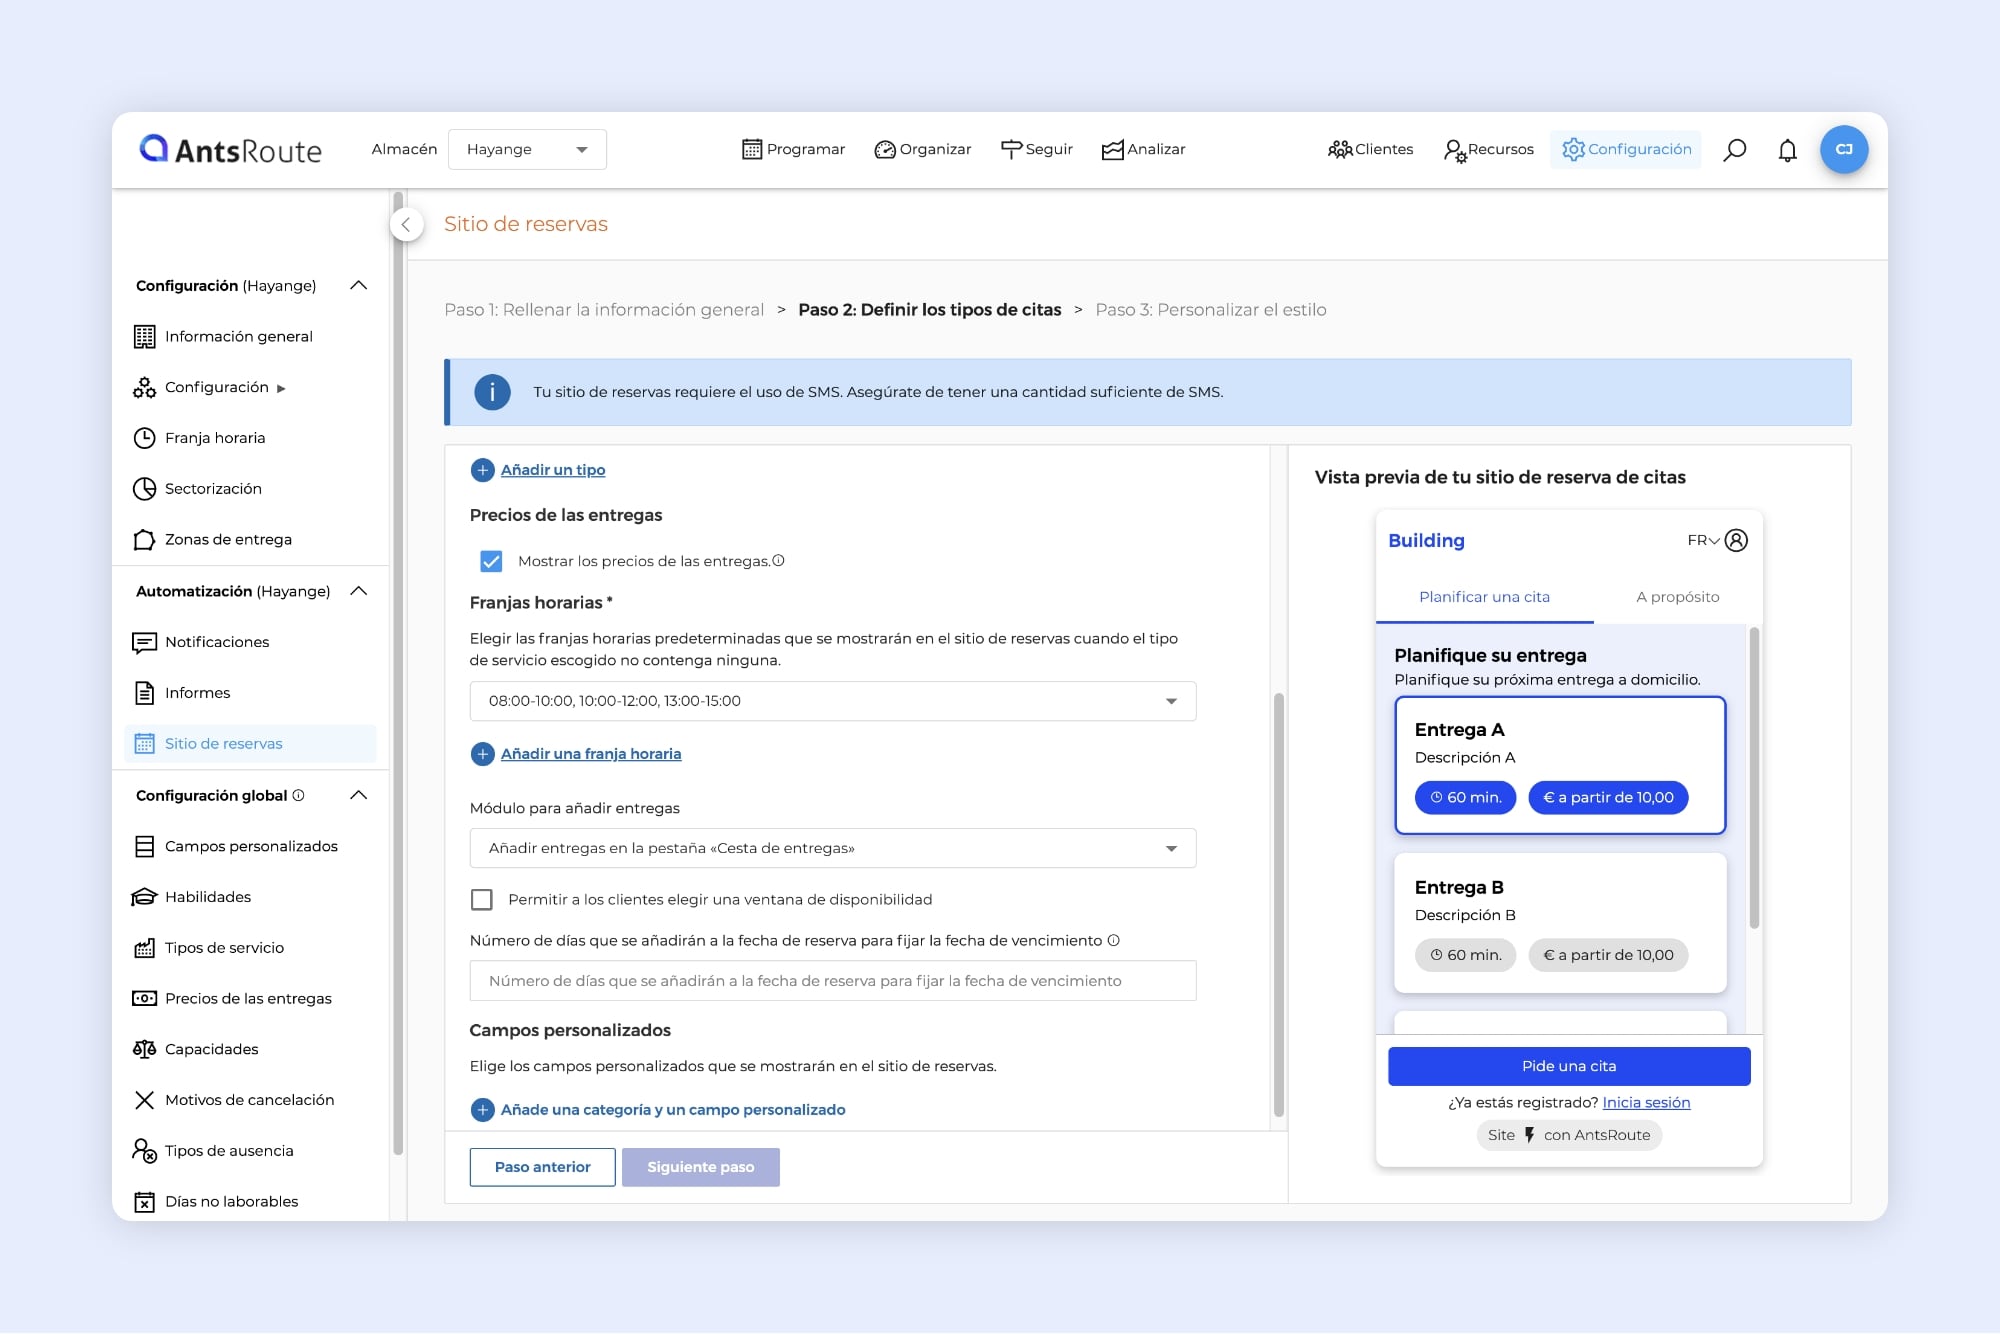Enable the ventana de disponibilidad checkbox
This screenshot has width=2000, height=1334.
click(482, 900)
